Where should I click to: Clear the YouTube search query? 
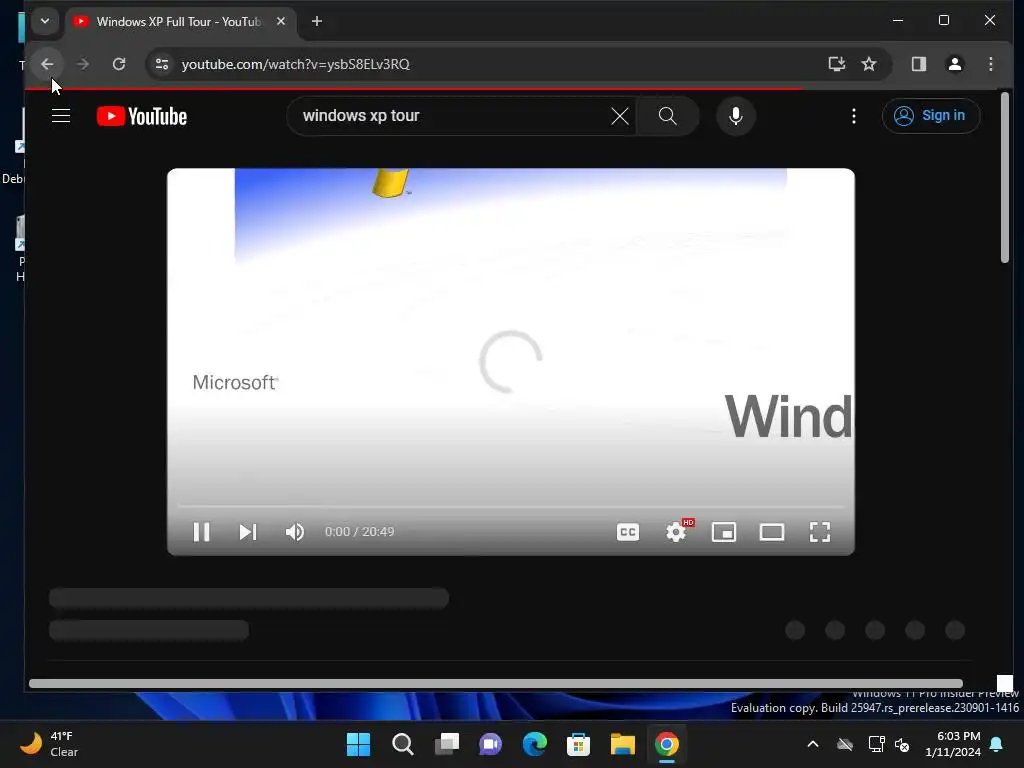tap(620, 116)
